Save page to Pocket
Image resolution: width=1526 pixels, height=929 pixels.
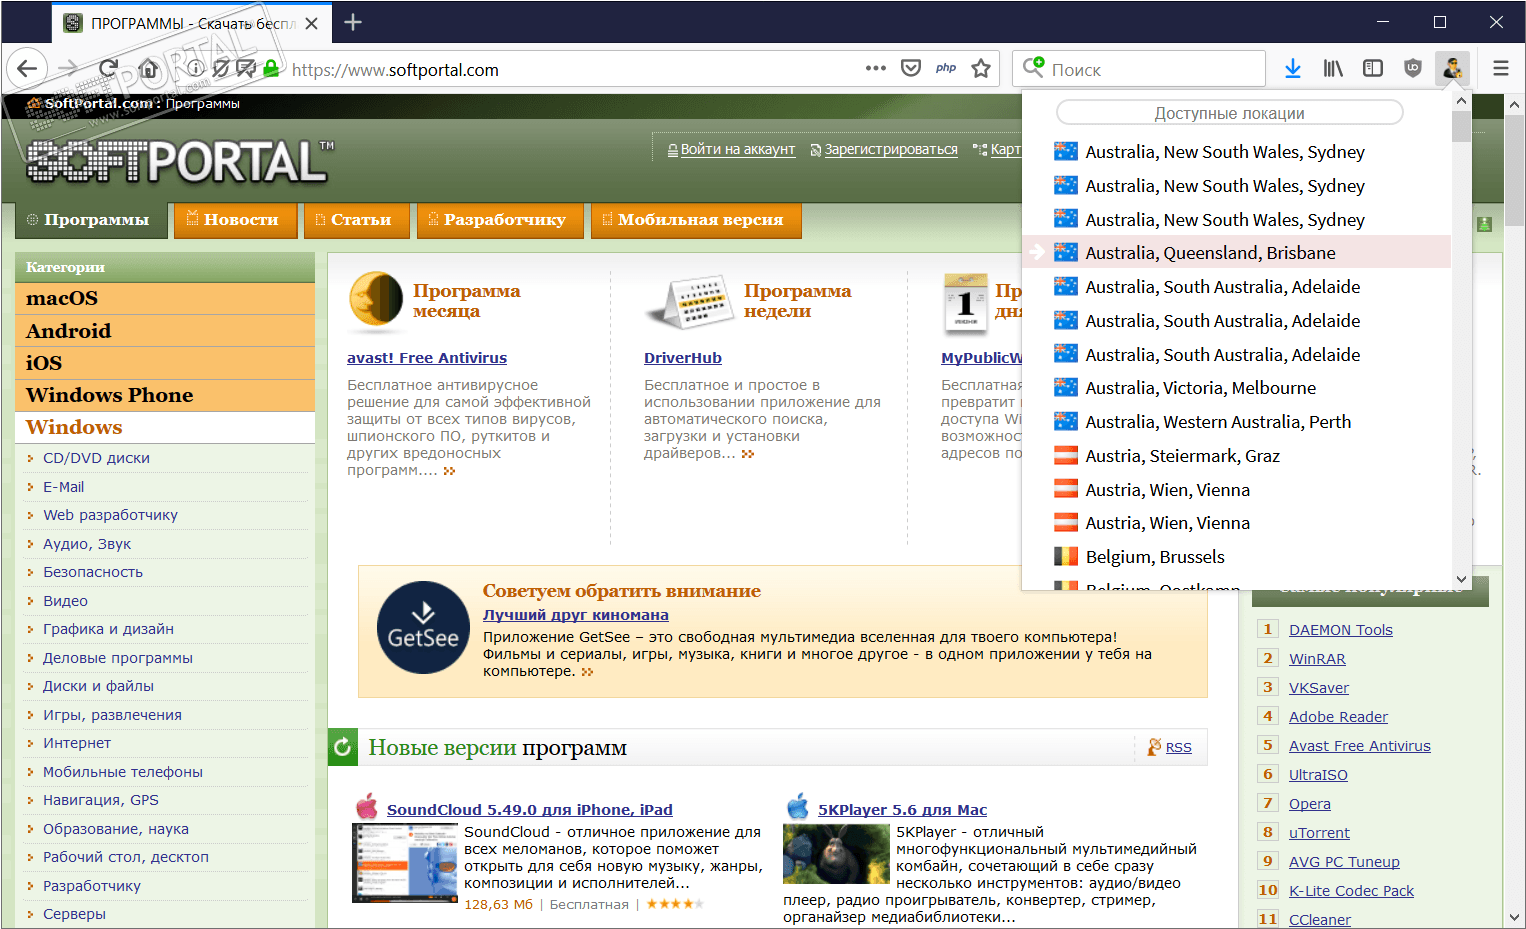(911, 68)
